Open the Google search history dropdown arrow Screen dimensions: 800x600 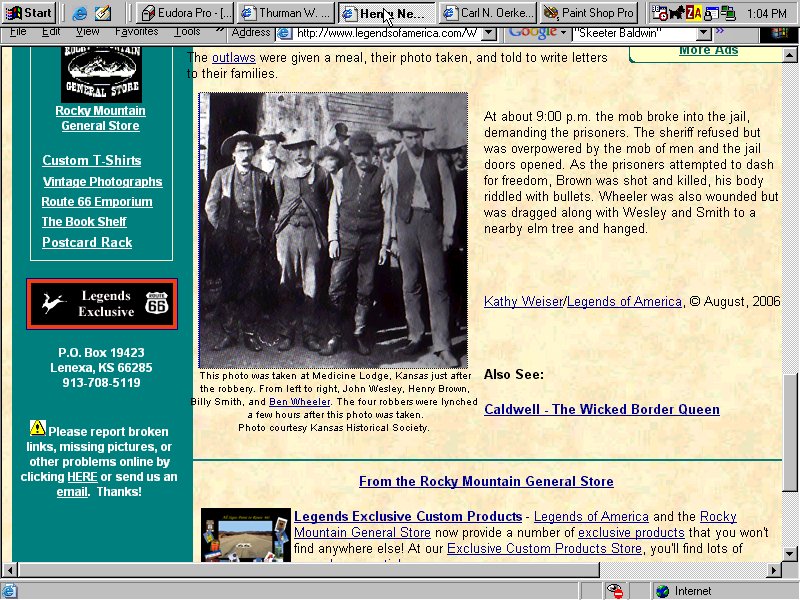pos(704,34)
